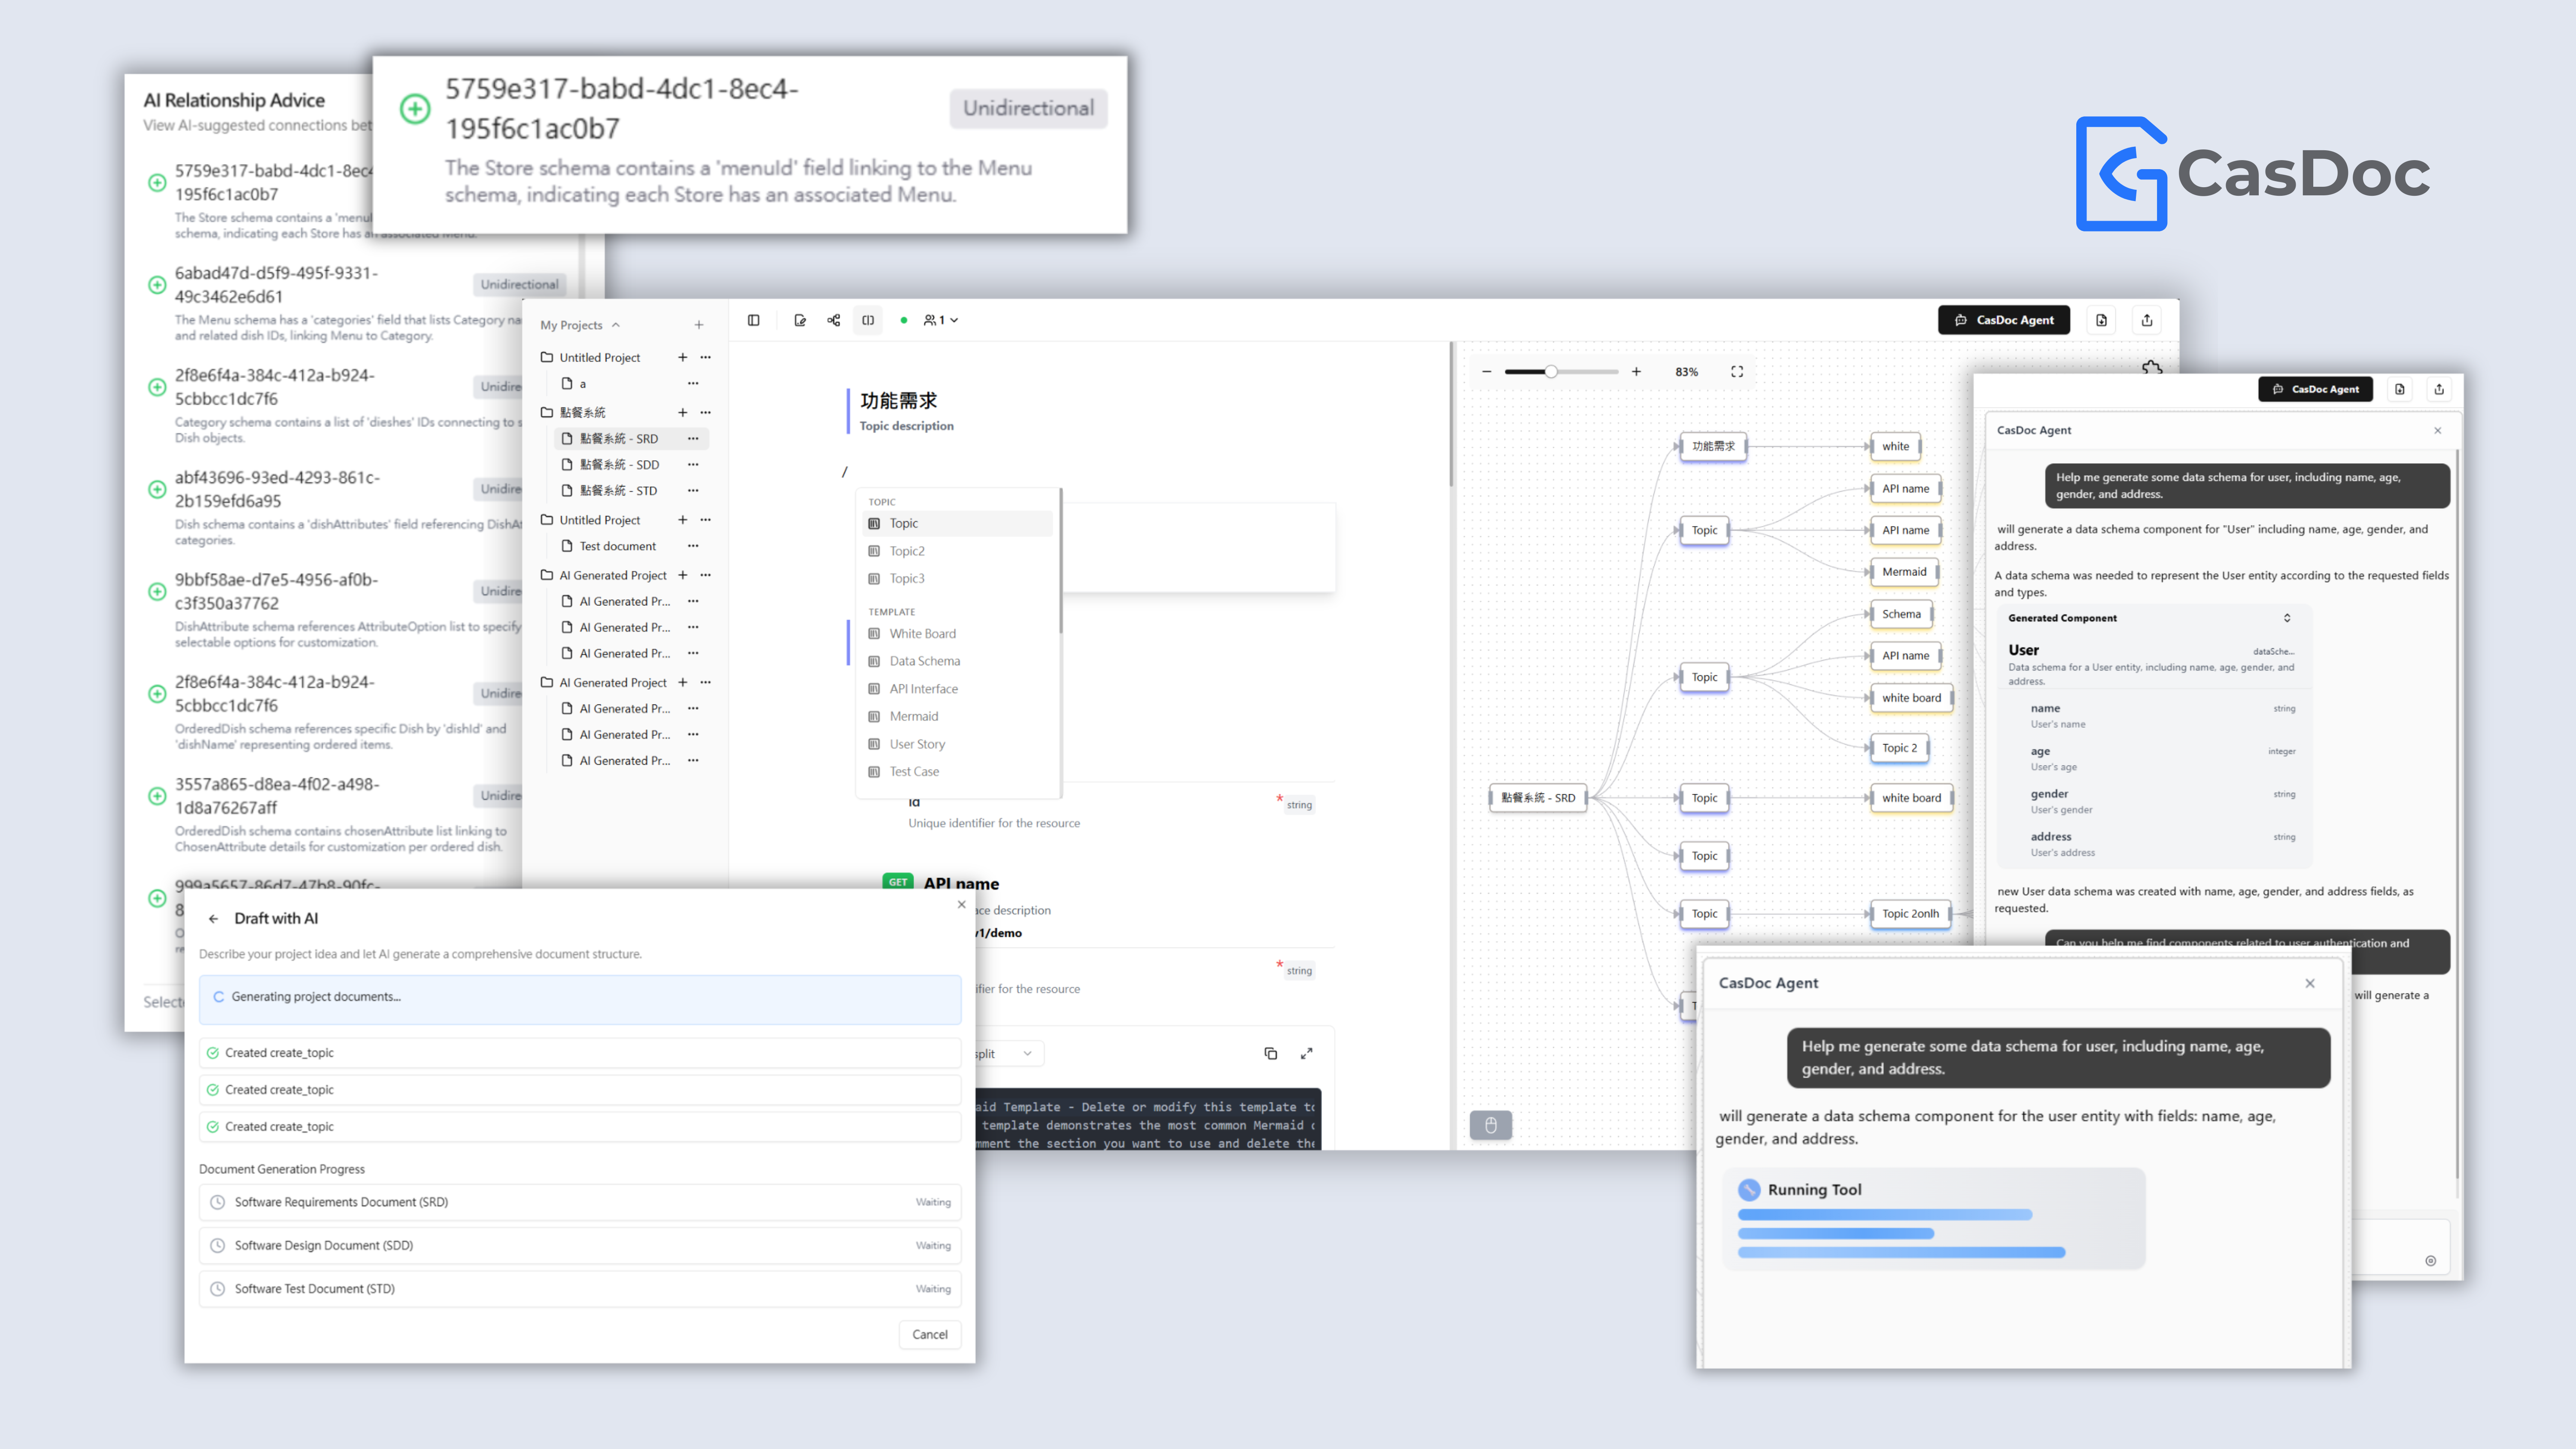The image size is (2576, 1449).
Task: Click Software Requirements Document (SRD) progress row
Action: click(580, 1202)
